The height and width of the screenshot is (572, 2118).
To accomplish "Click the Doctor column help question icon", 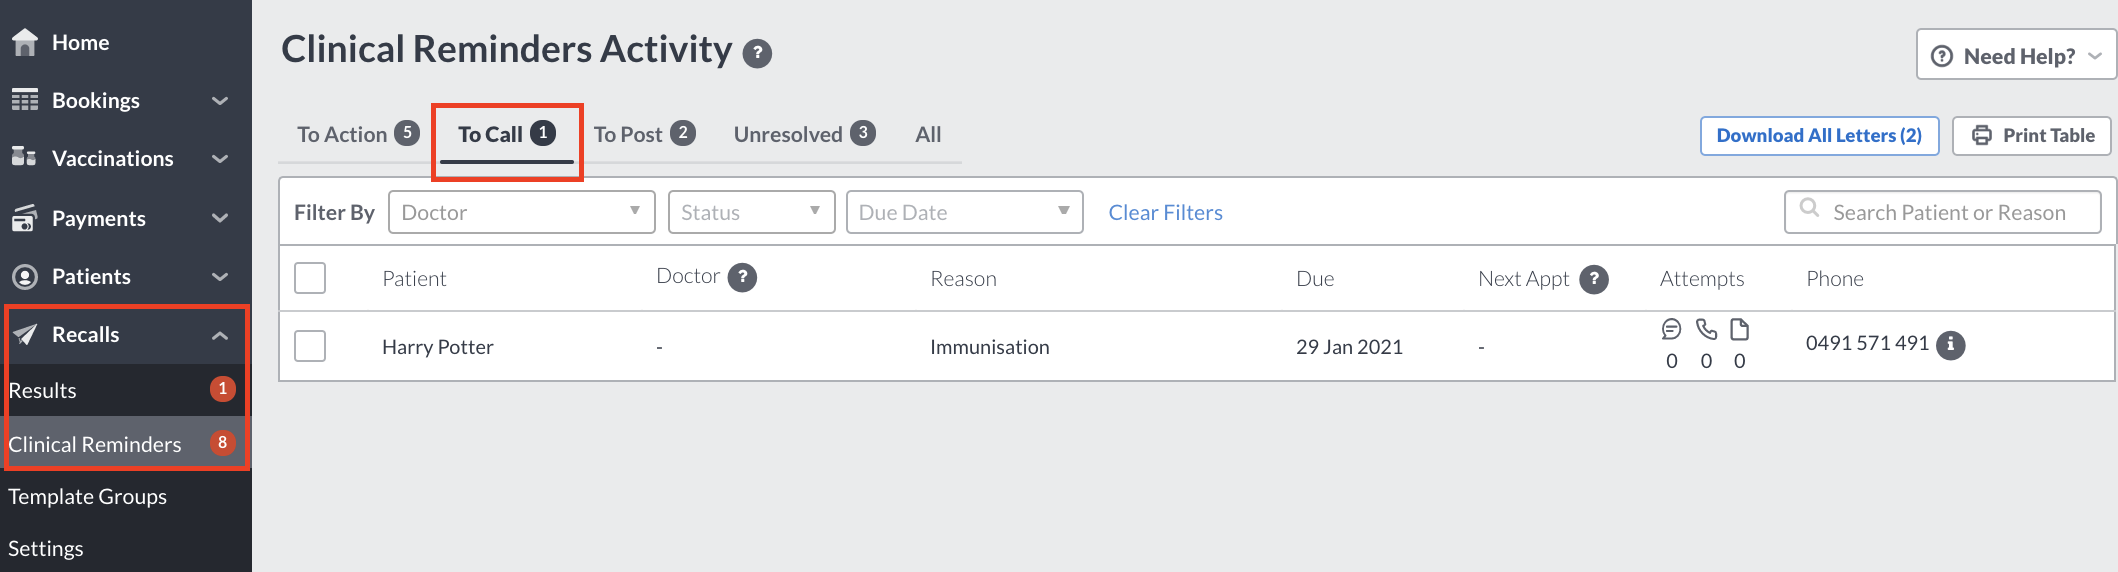I will (x=742, y=277).
